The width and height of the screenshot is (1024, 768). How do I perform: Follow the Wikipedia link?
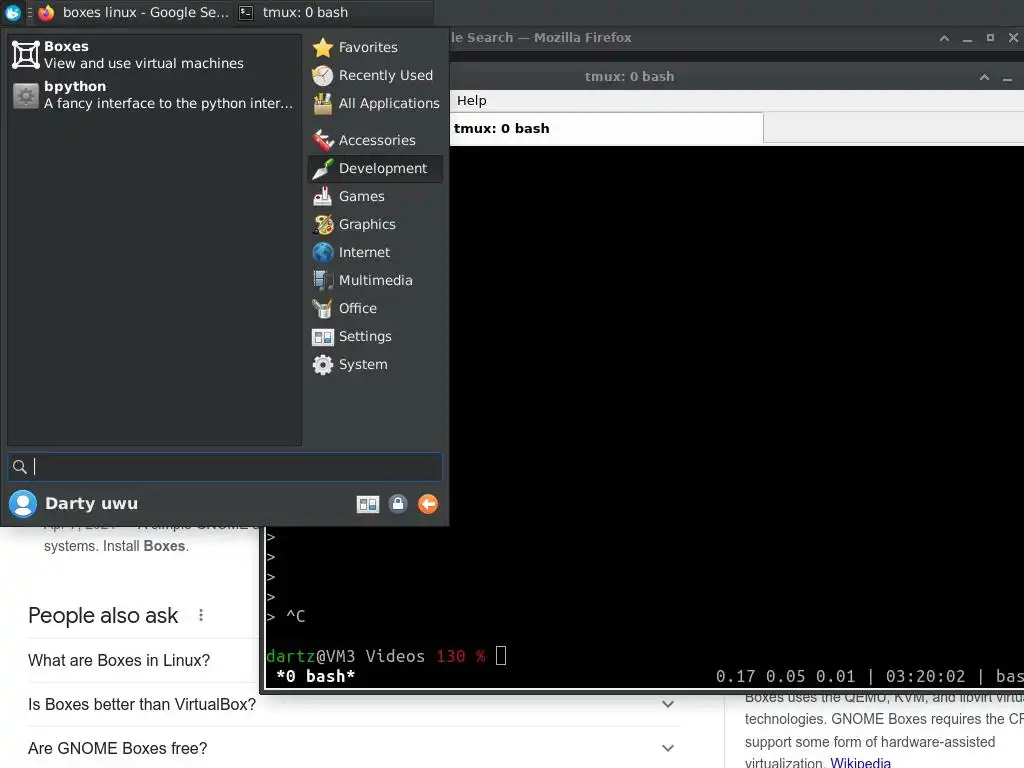click(x=860, y=762)
